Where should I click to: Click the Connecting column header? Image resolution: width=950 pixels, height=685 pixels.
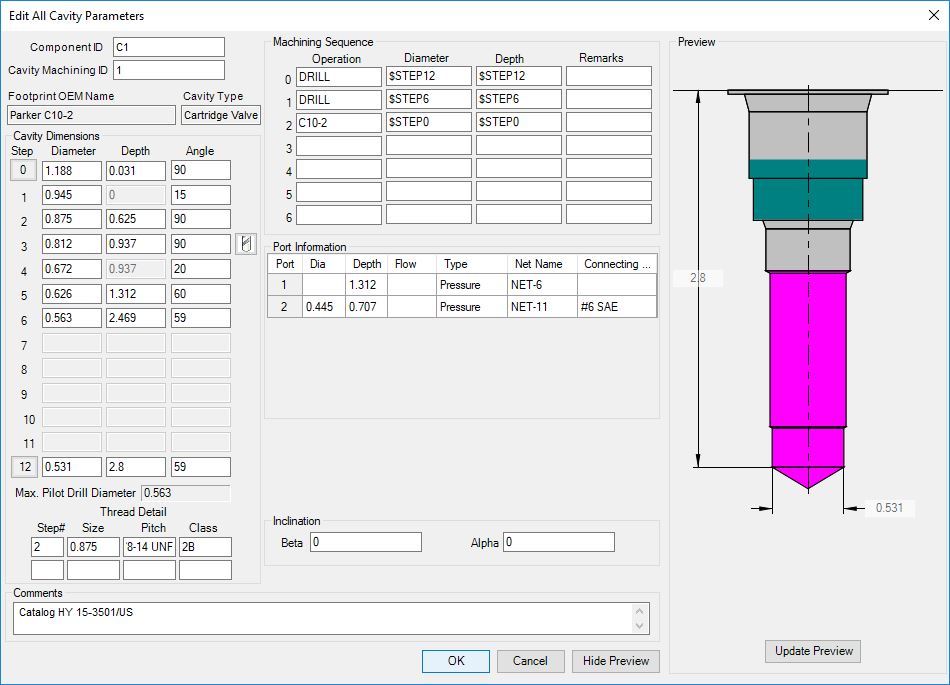coord(616,264)
